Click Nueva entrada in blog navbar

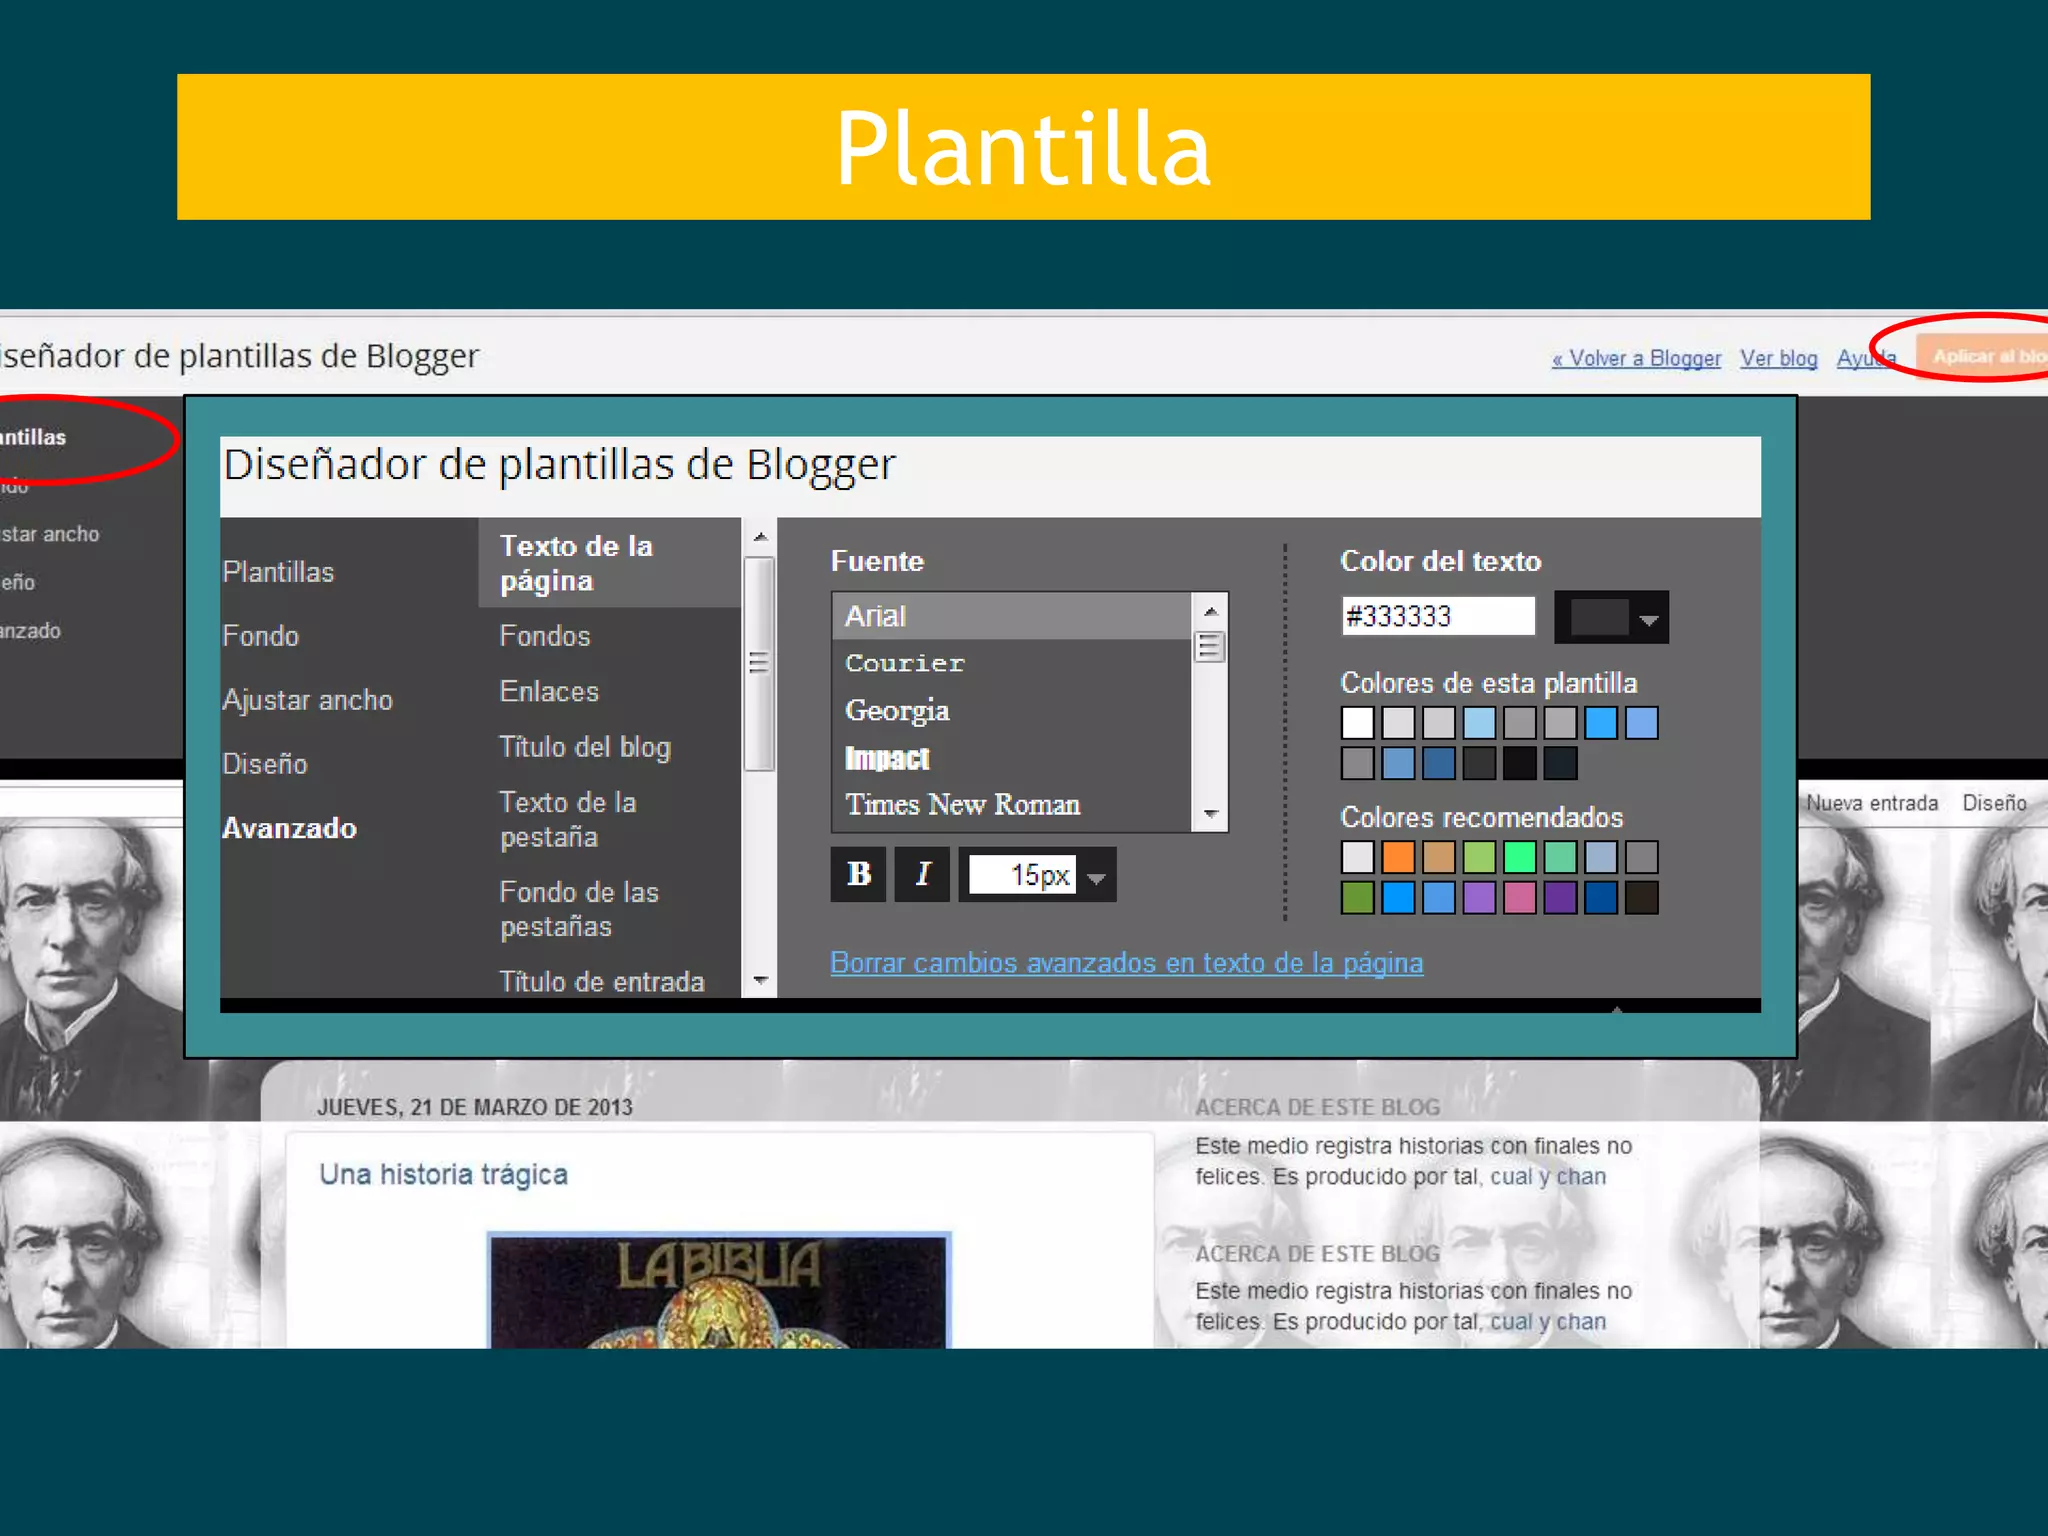[x=1872, y=803]
